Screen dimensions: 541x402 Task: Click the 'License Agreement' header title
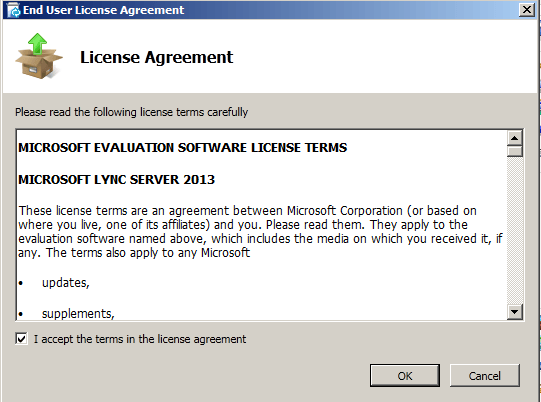pyautogui.click(x=157, y=57)
